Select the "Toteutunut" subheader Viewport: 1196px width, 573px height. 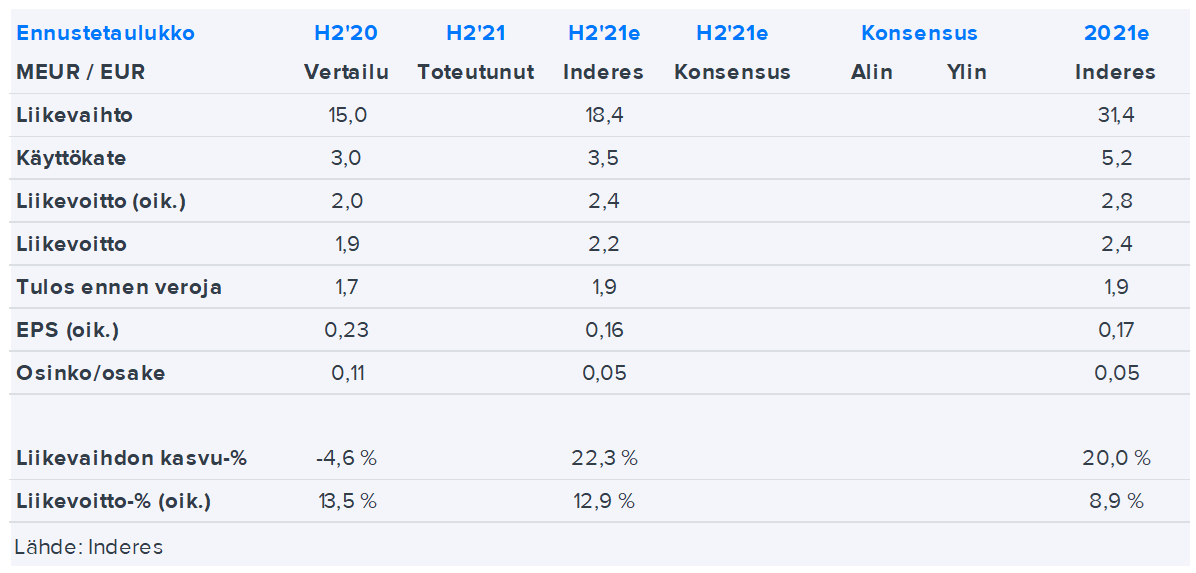click(475, 72)
